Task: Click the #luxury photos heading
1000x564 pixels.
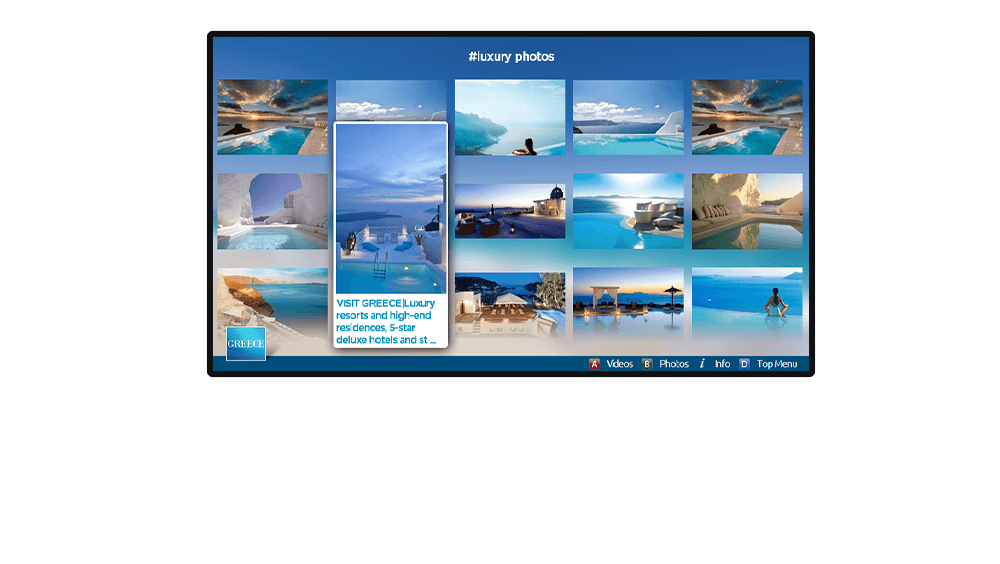Action: [x=511, y=57]
